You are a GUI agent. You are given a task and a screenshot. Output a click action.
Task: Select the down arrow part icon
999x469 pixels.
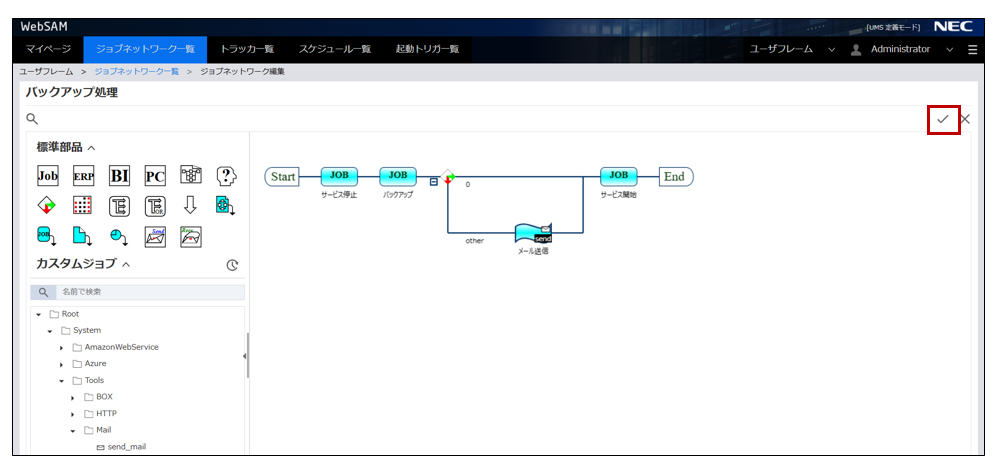tap(190, 206)
